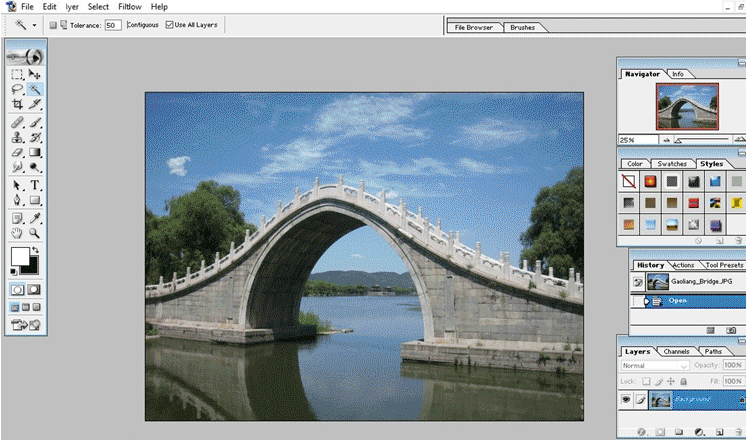Select the History Brush tool
This screenshot has height=440, width=751.
tap(34, 138)
